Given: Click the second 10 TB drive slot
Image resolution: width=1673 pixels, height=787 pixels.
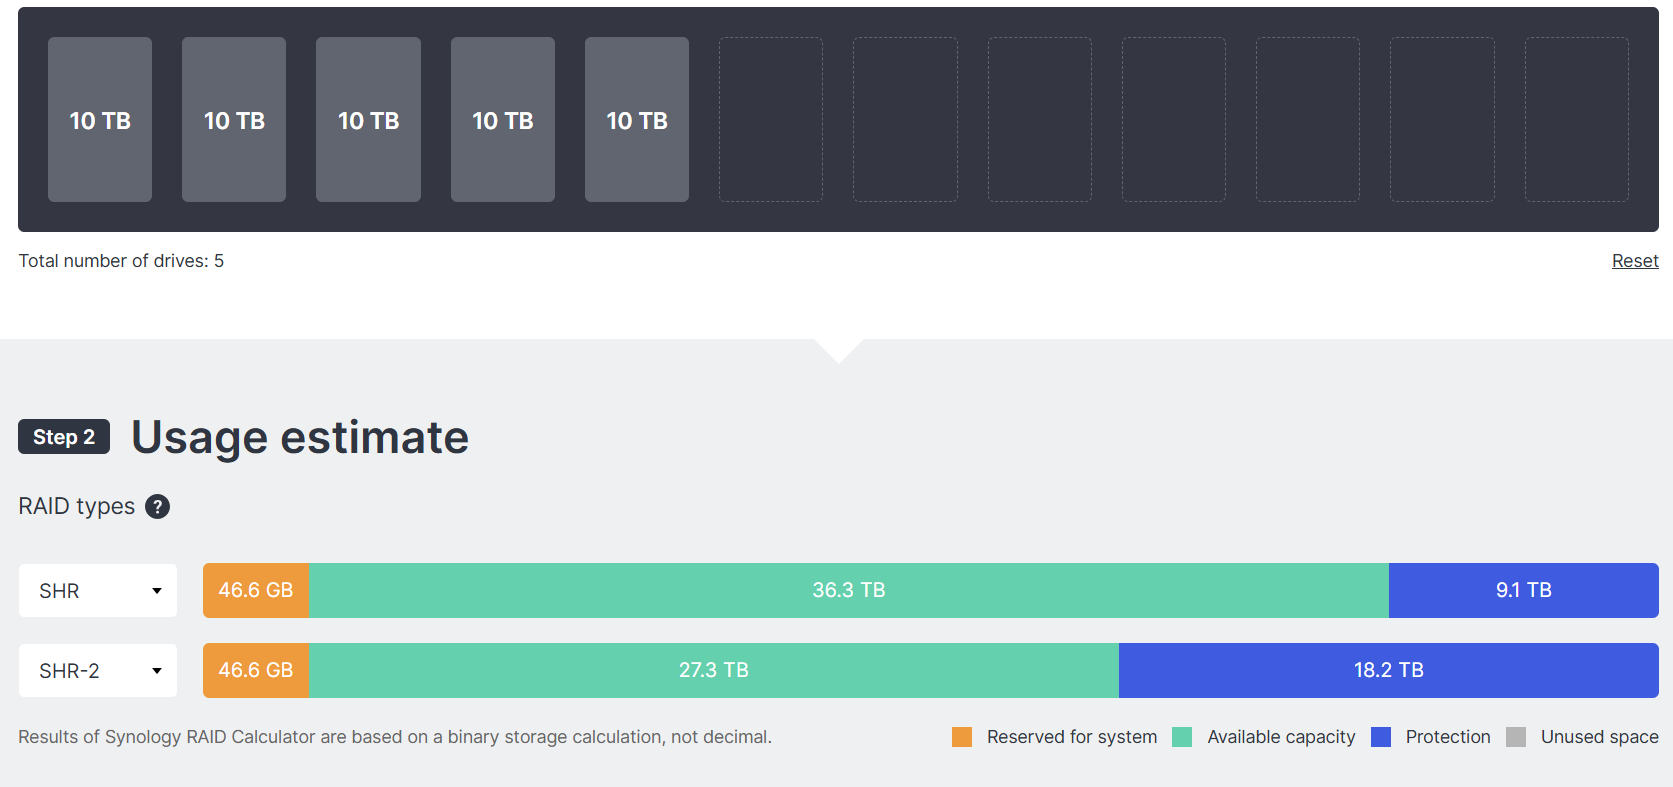Looking at the screenshot, I should pos(234,120).
